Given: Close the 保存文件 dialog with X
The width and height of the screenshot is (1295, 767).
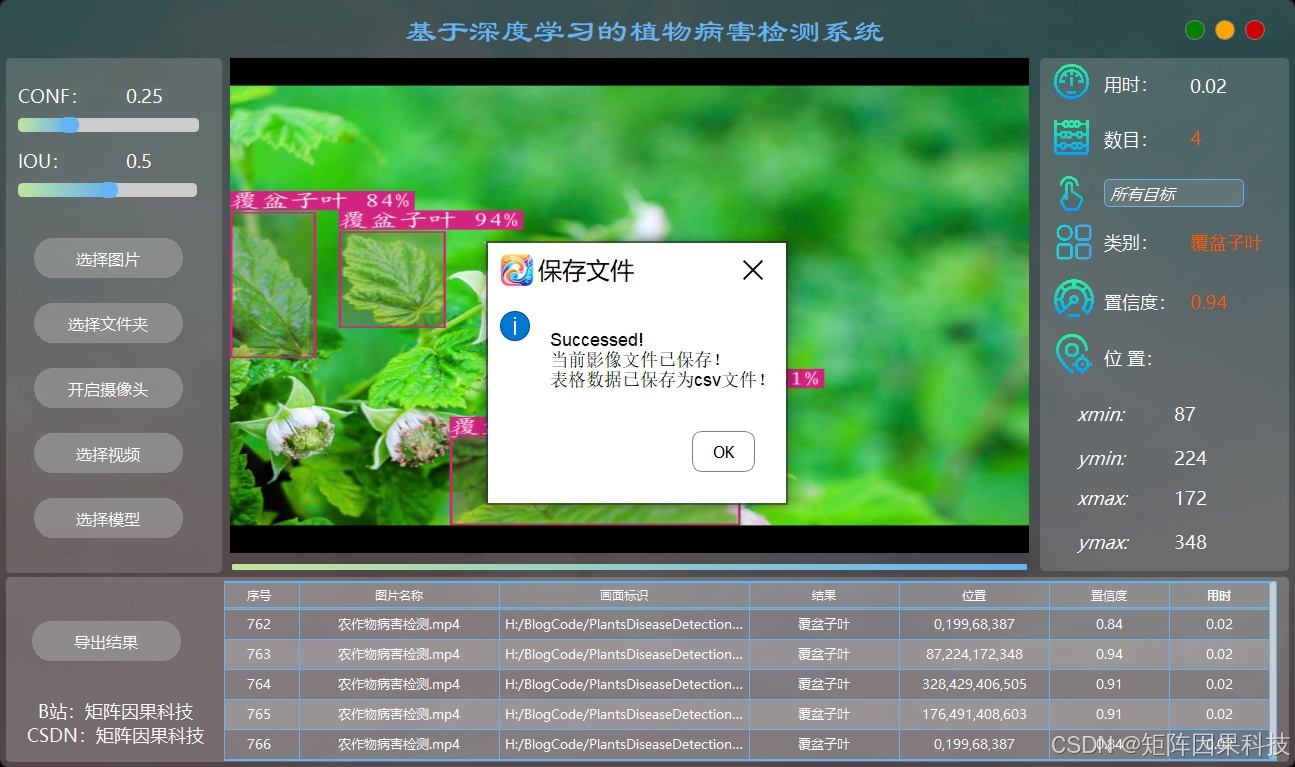Looking at the screenshot, I should click(x=753, y=270).
